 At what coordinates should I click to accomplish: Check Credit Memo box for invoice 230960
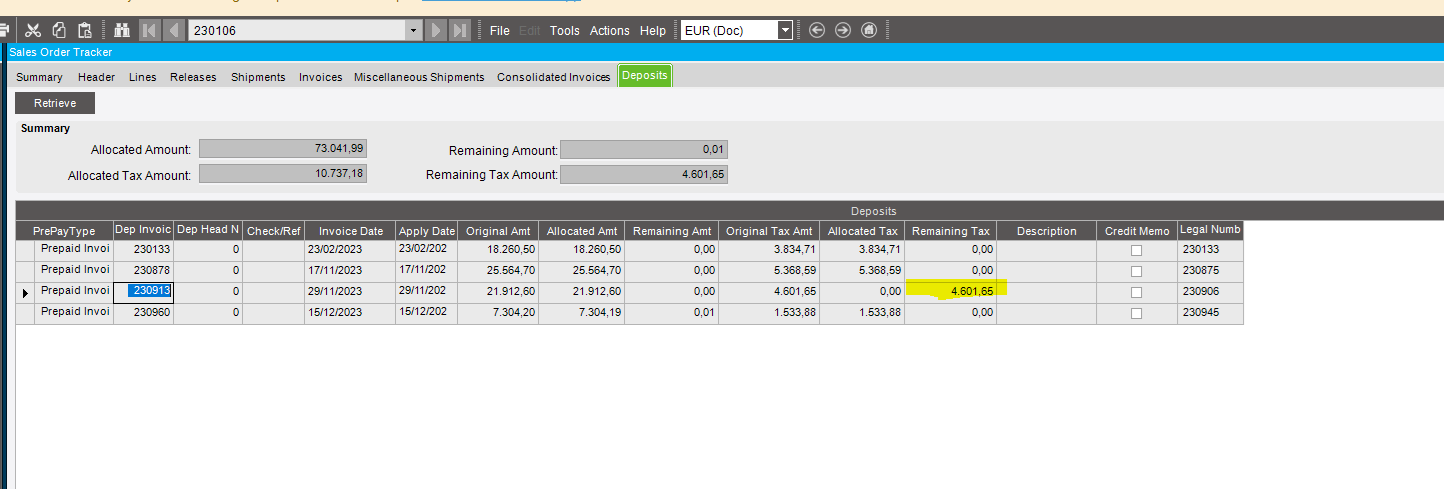(1136, 313)
